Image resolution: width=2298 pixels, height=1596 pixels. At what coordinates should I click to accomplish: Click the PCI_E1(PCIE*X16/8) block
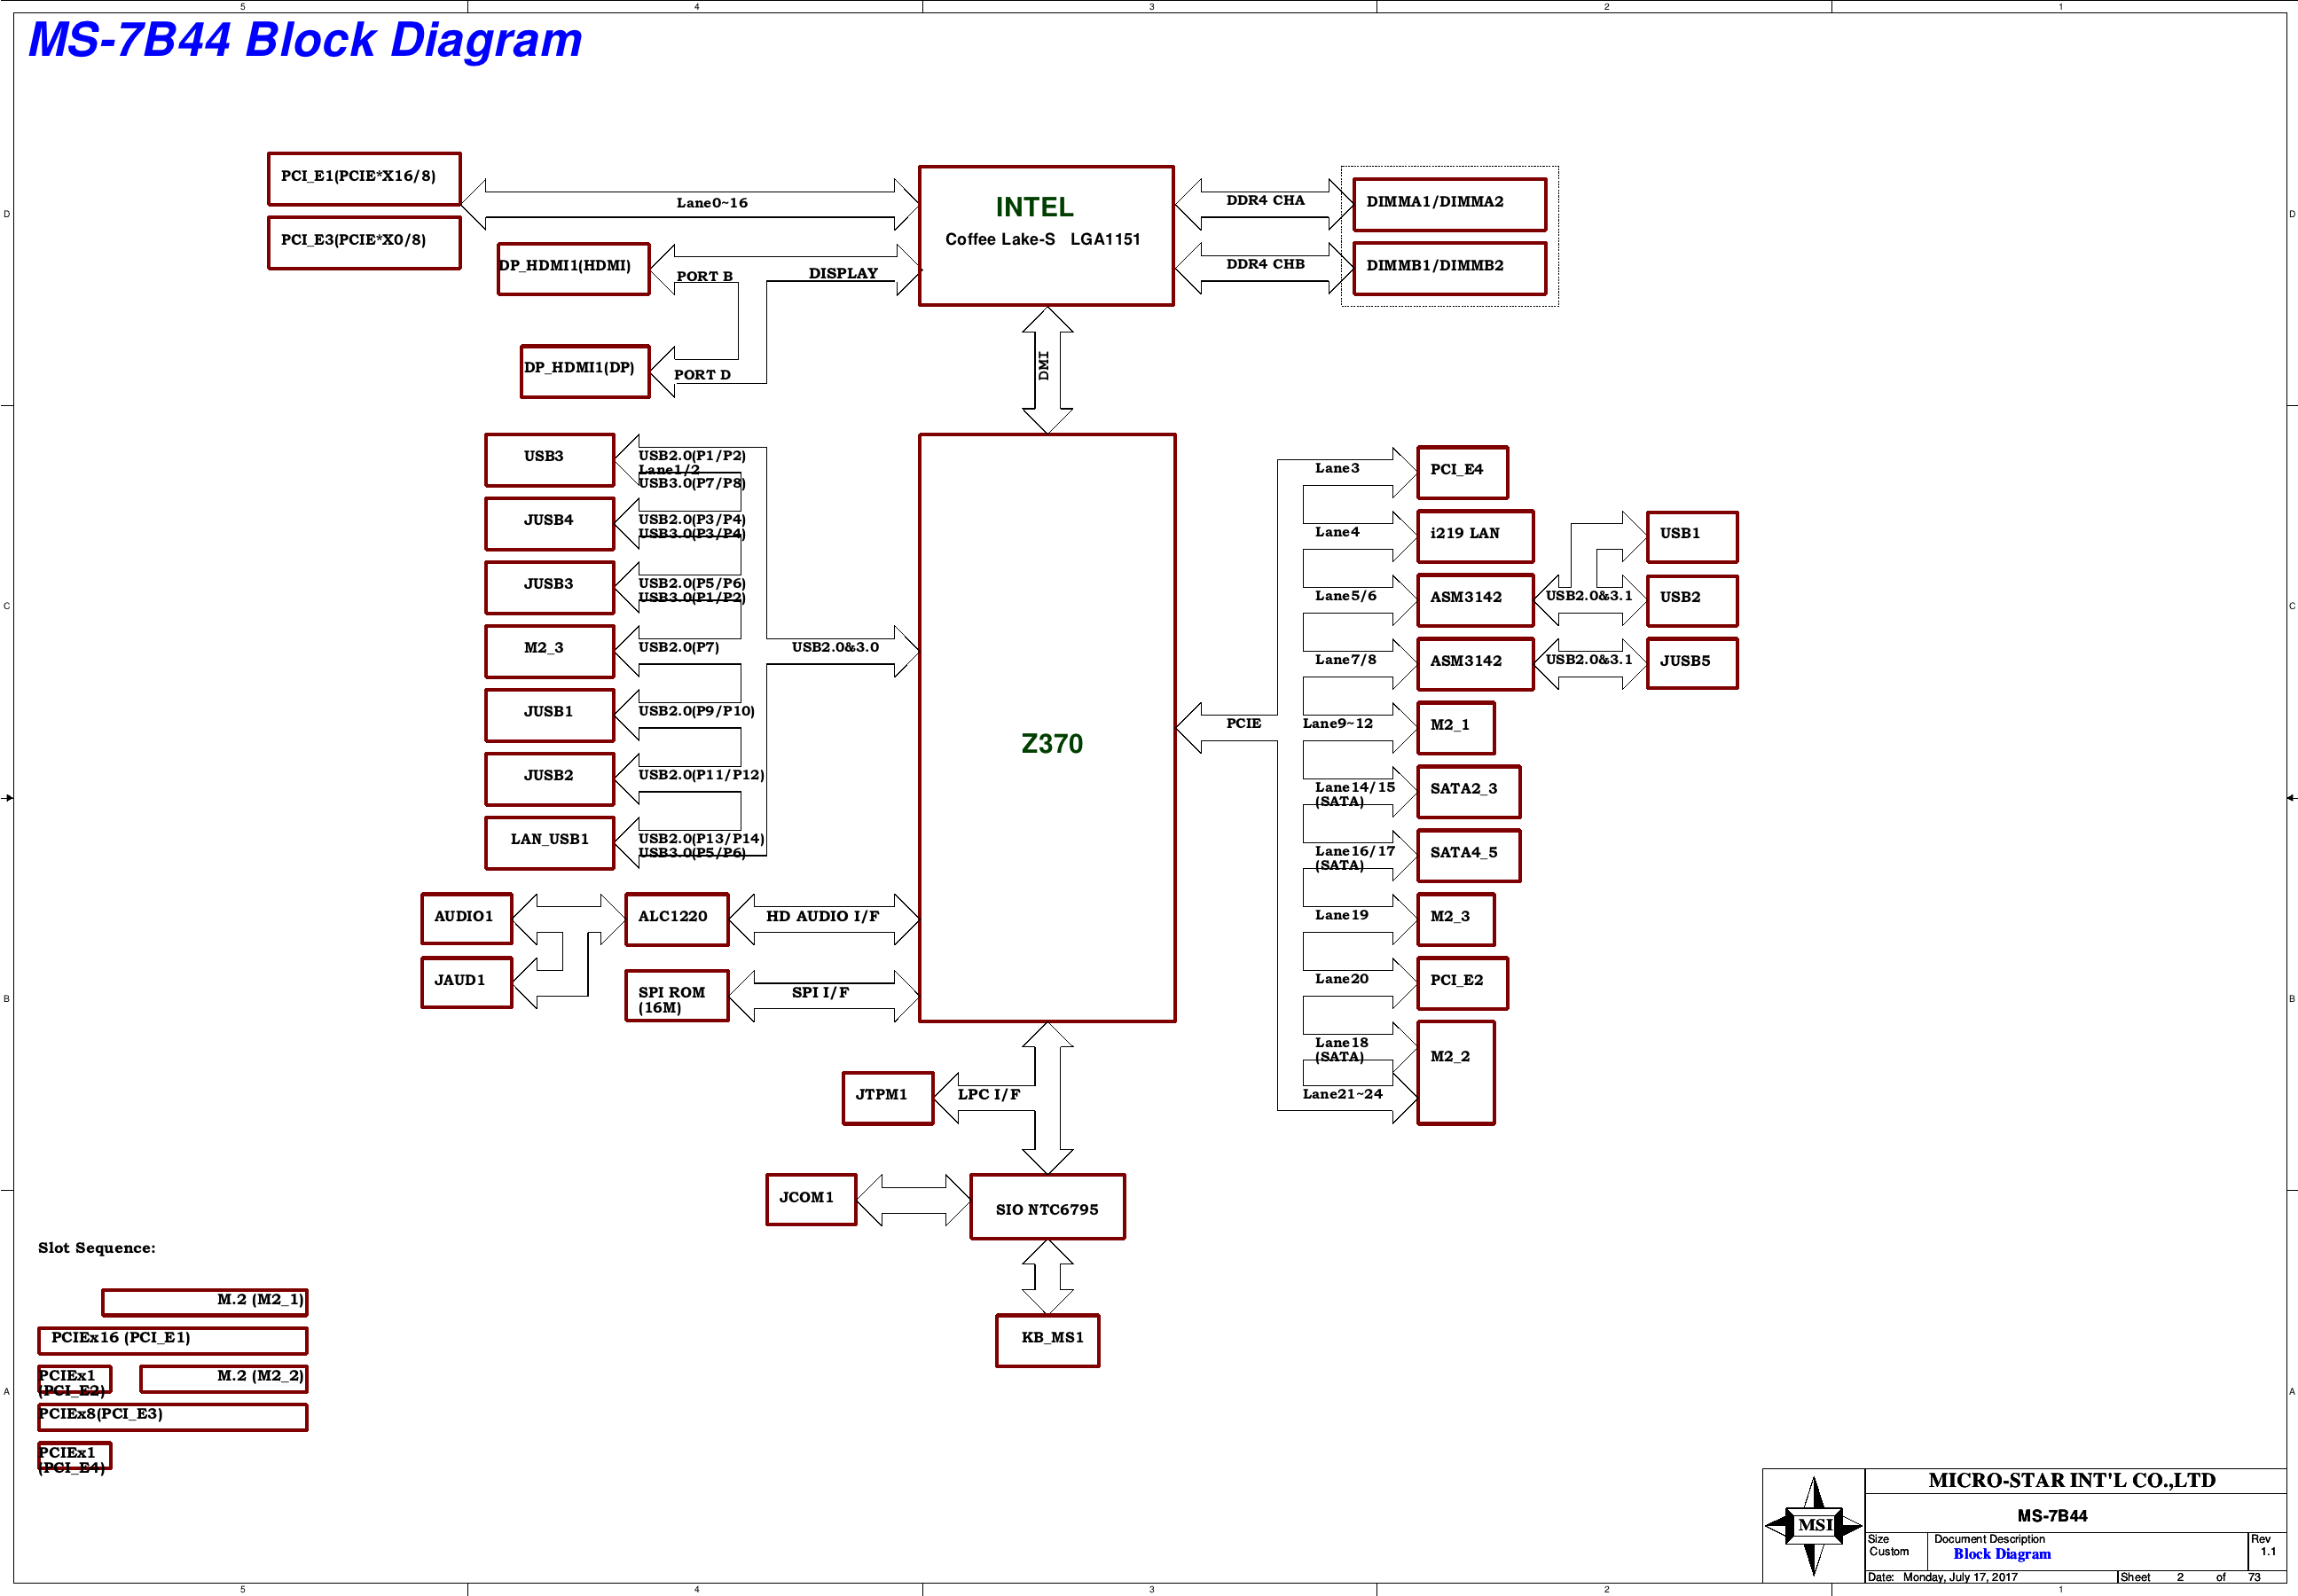pos(364,179)
